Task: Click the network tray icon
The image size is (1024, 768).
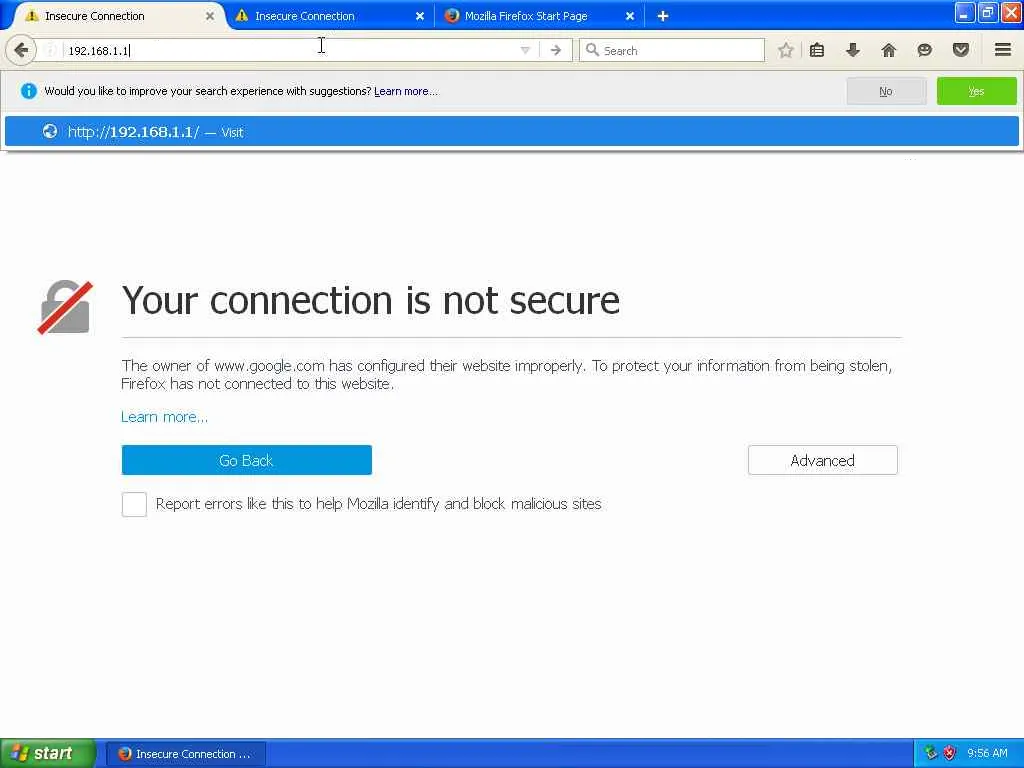Action: tap(931, 753)
